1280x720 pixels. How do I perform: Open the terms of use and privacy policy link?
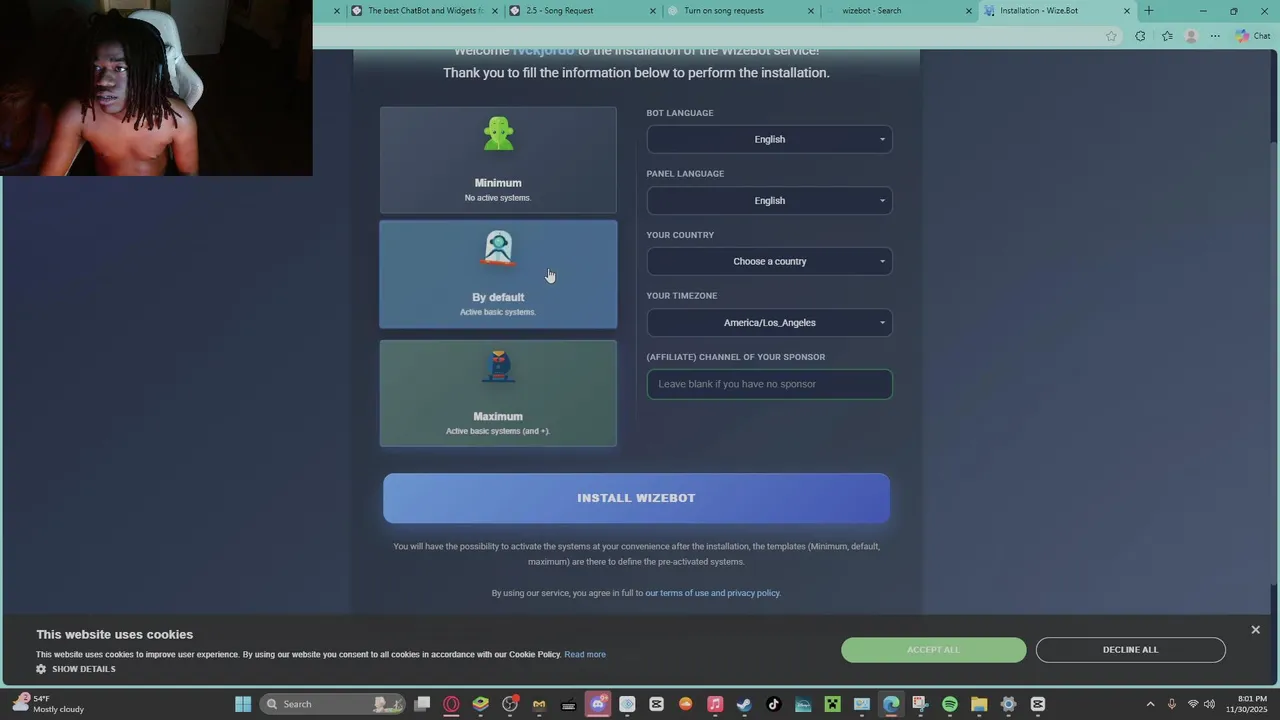click(712, 593)
